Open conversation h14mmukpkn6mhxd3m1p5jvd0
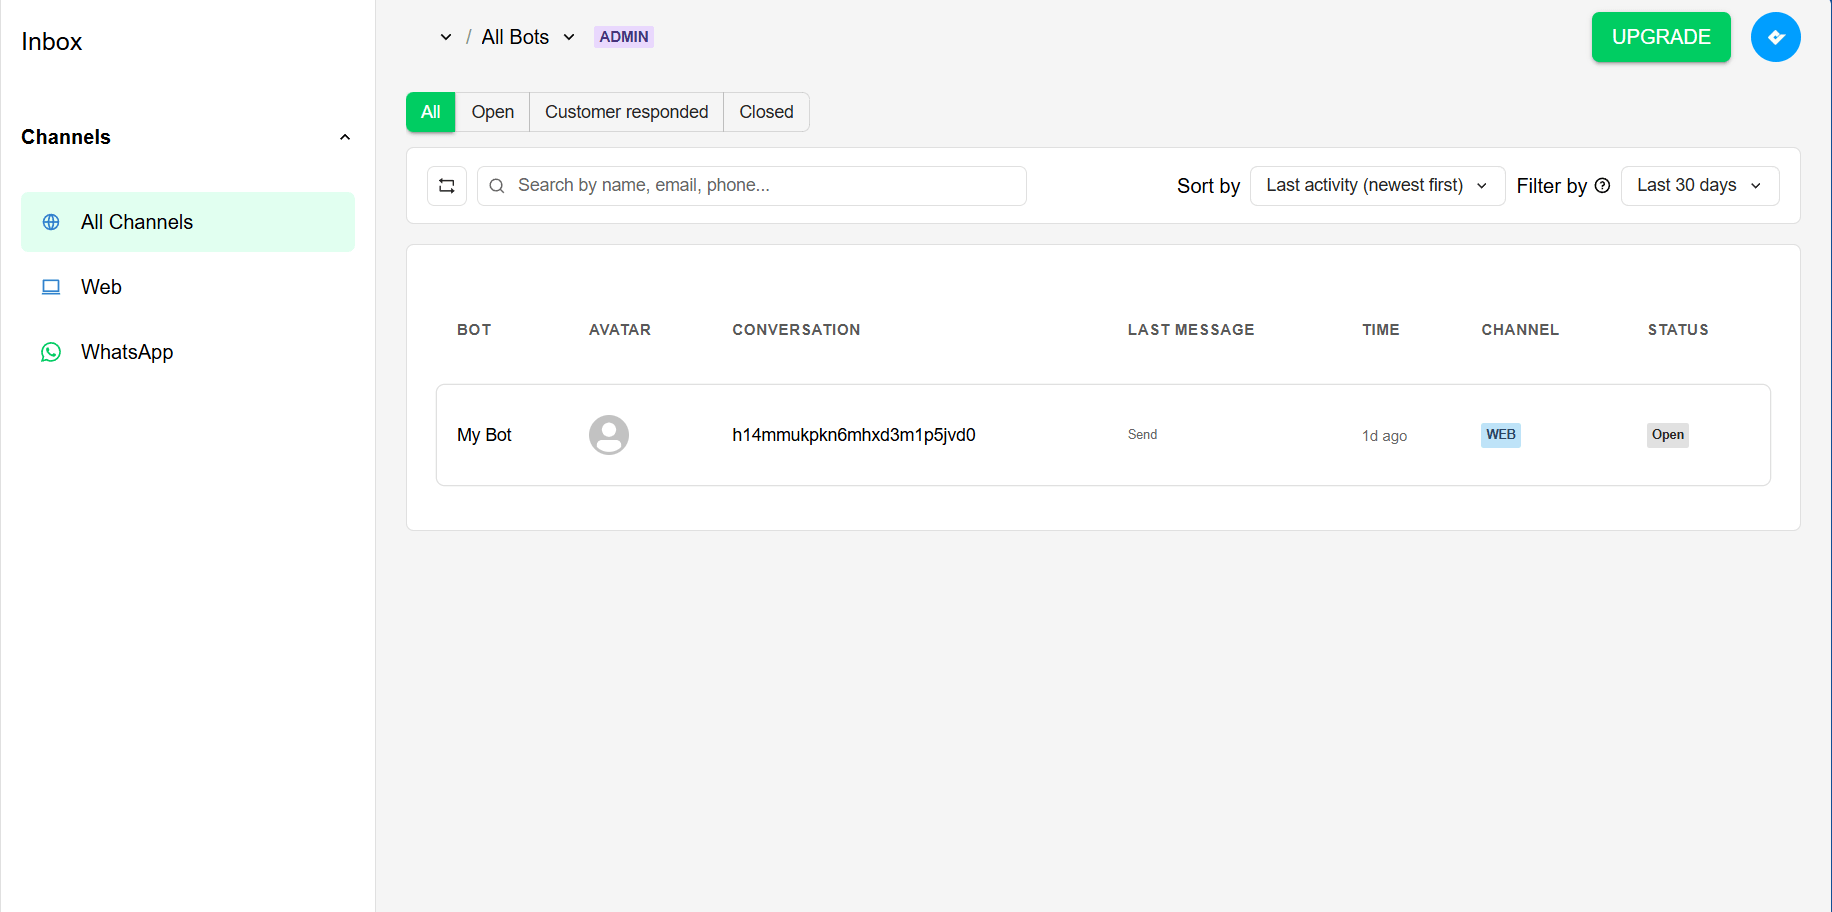1832x912 pixels. [854, 435]
